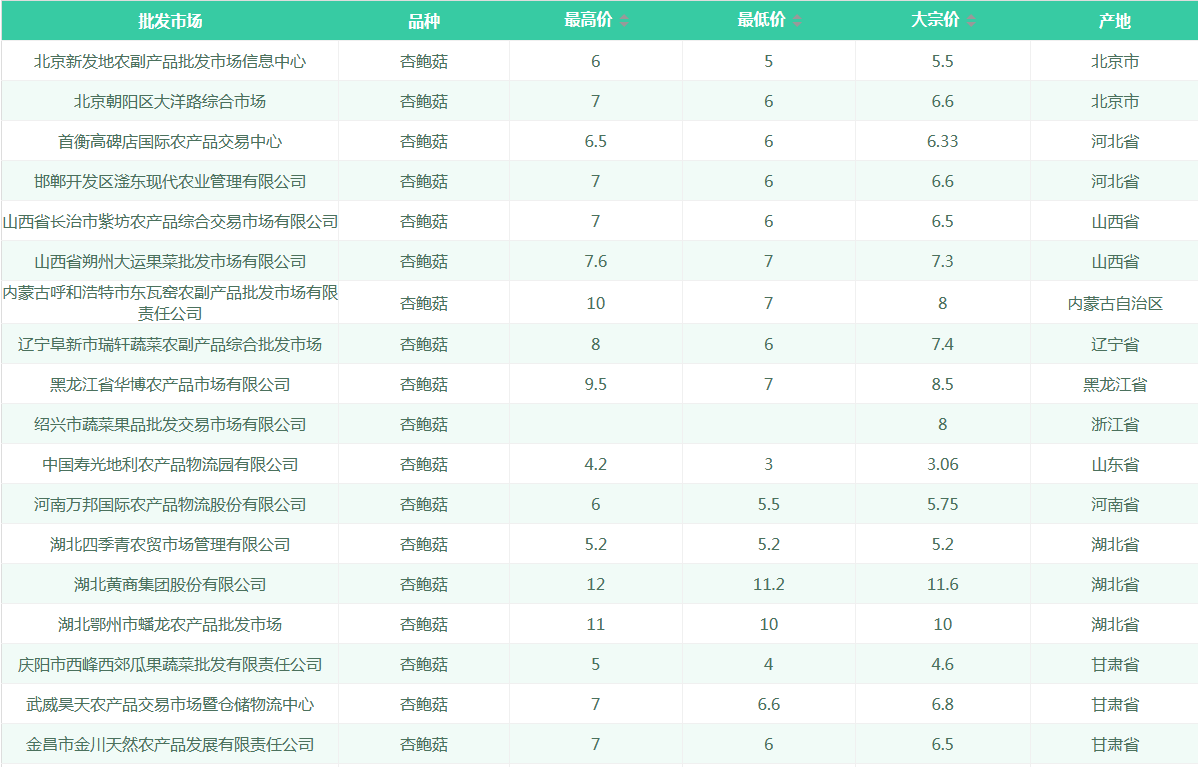
Task: Click the 产地 column header
Action: [1114, 21]
